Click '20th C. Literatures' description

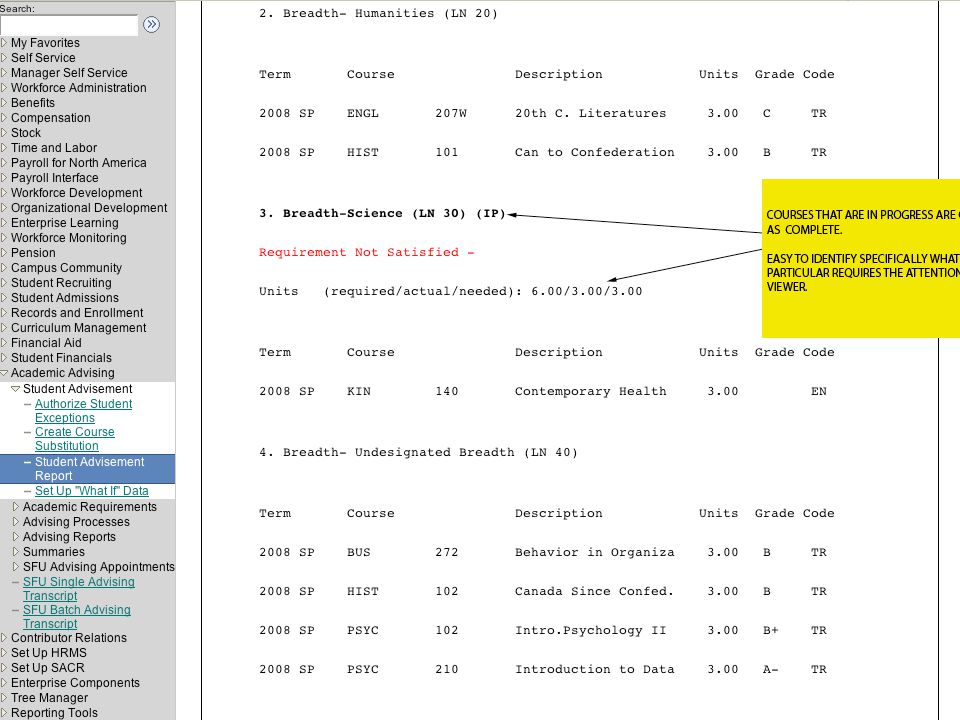pyautogui.click(x=590, y=113)
